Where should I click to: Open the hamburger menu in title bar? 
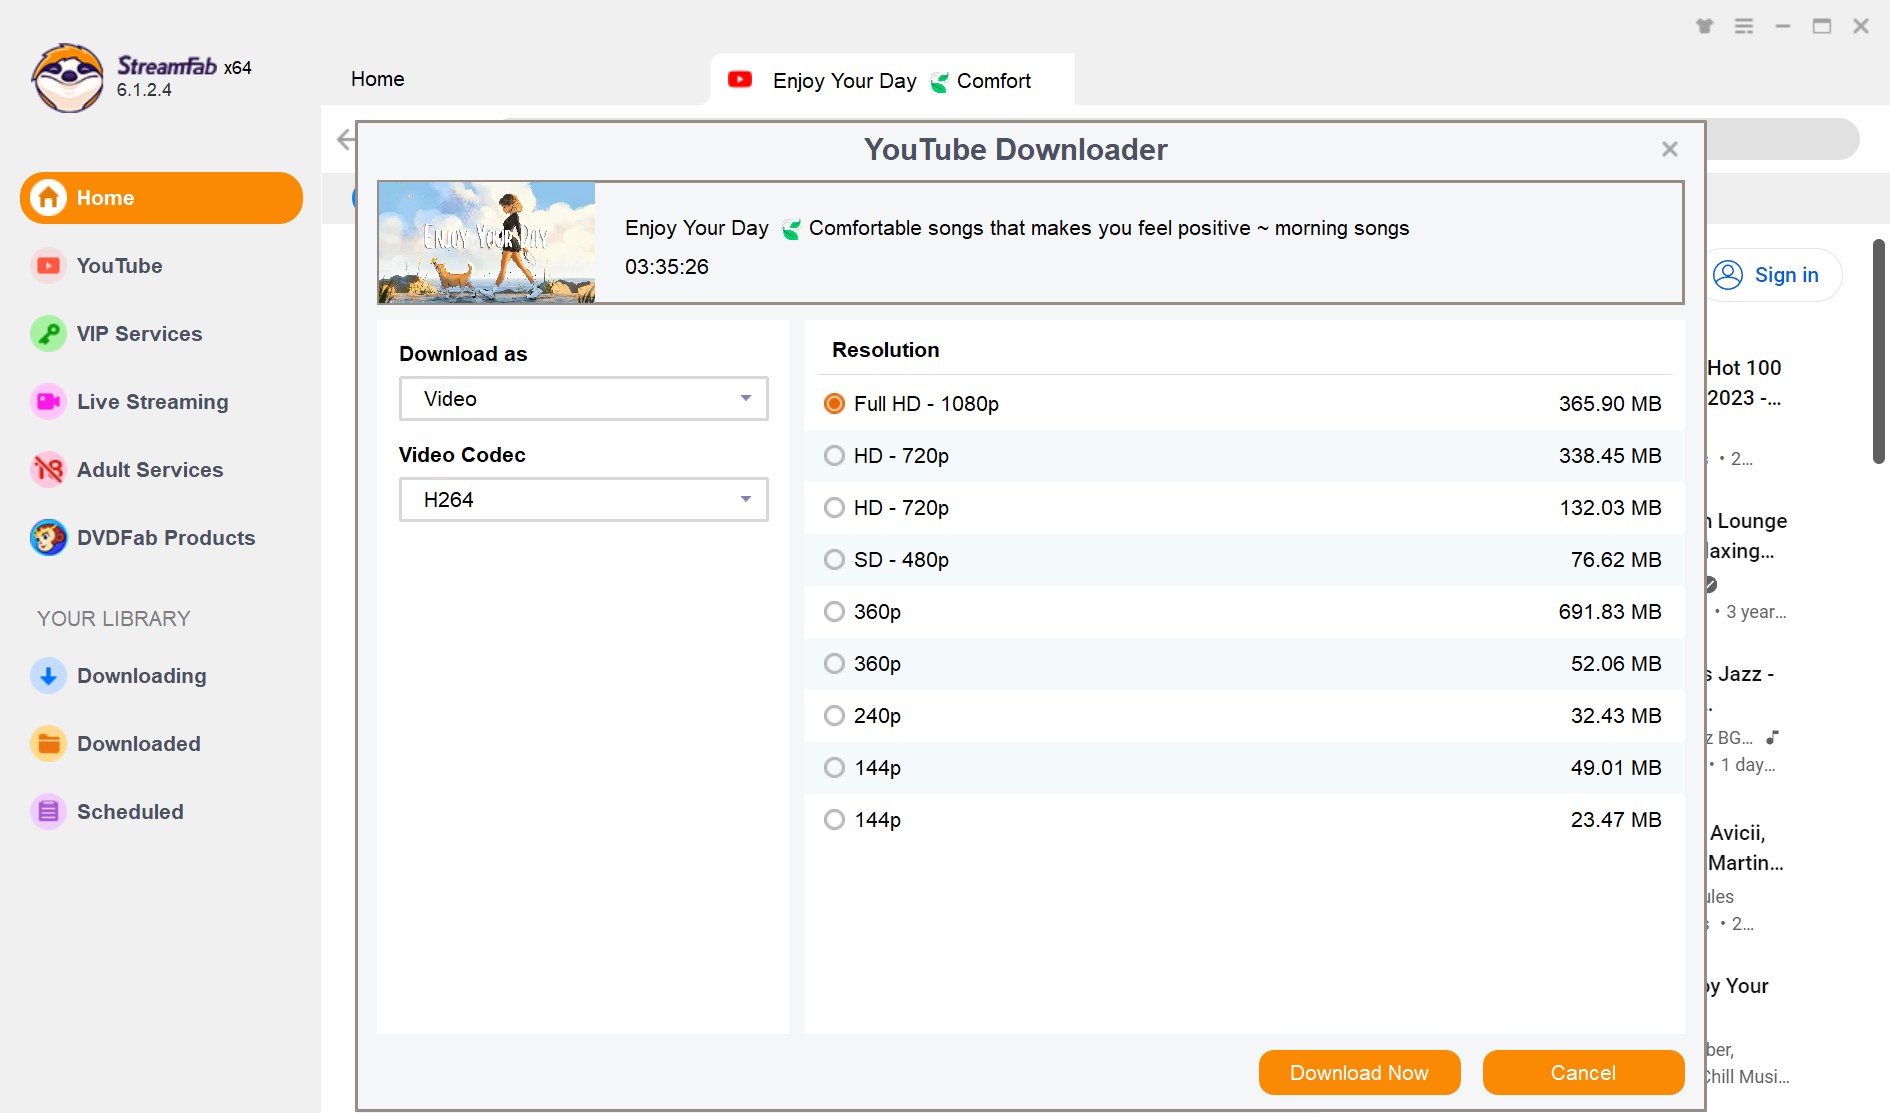1744,26
